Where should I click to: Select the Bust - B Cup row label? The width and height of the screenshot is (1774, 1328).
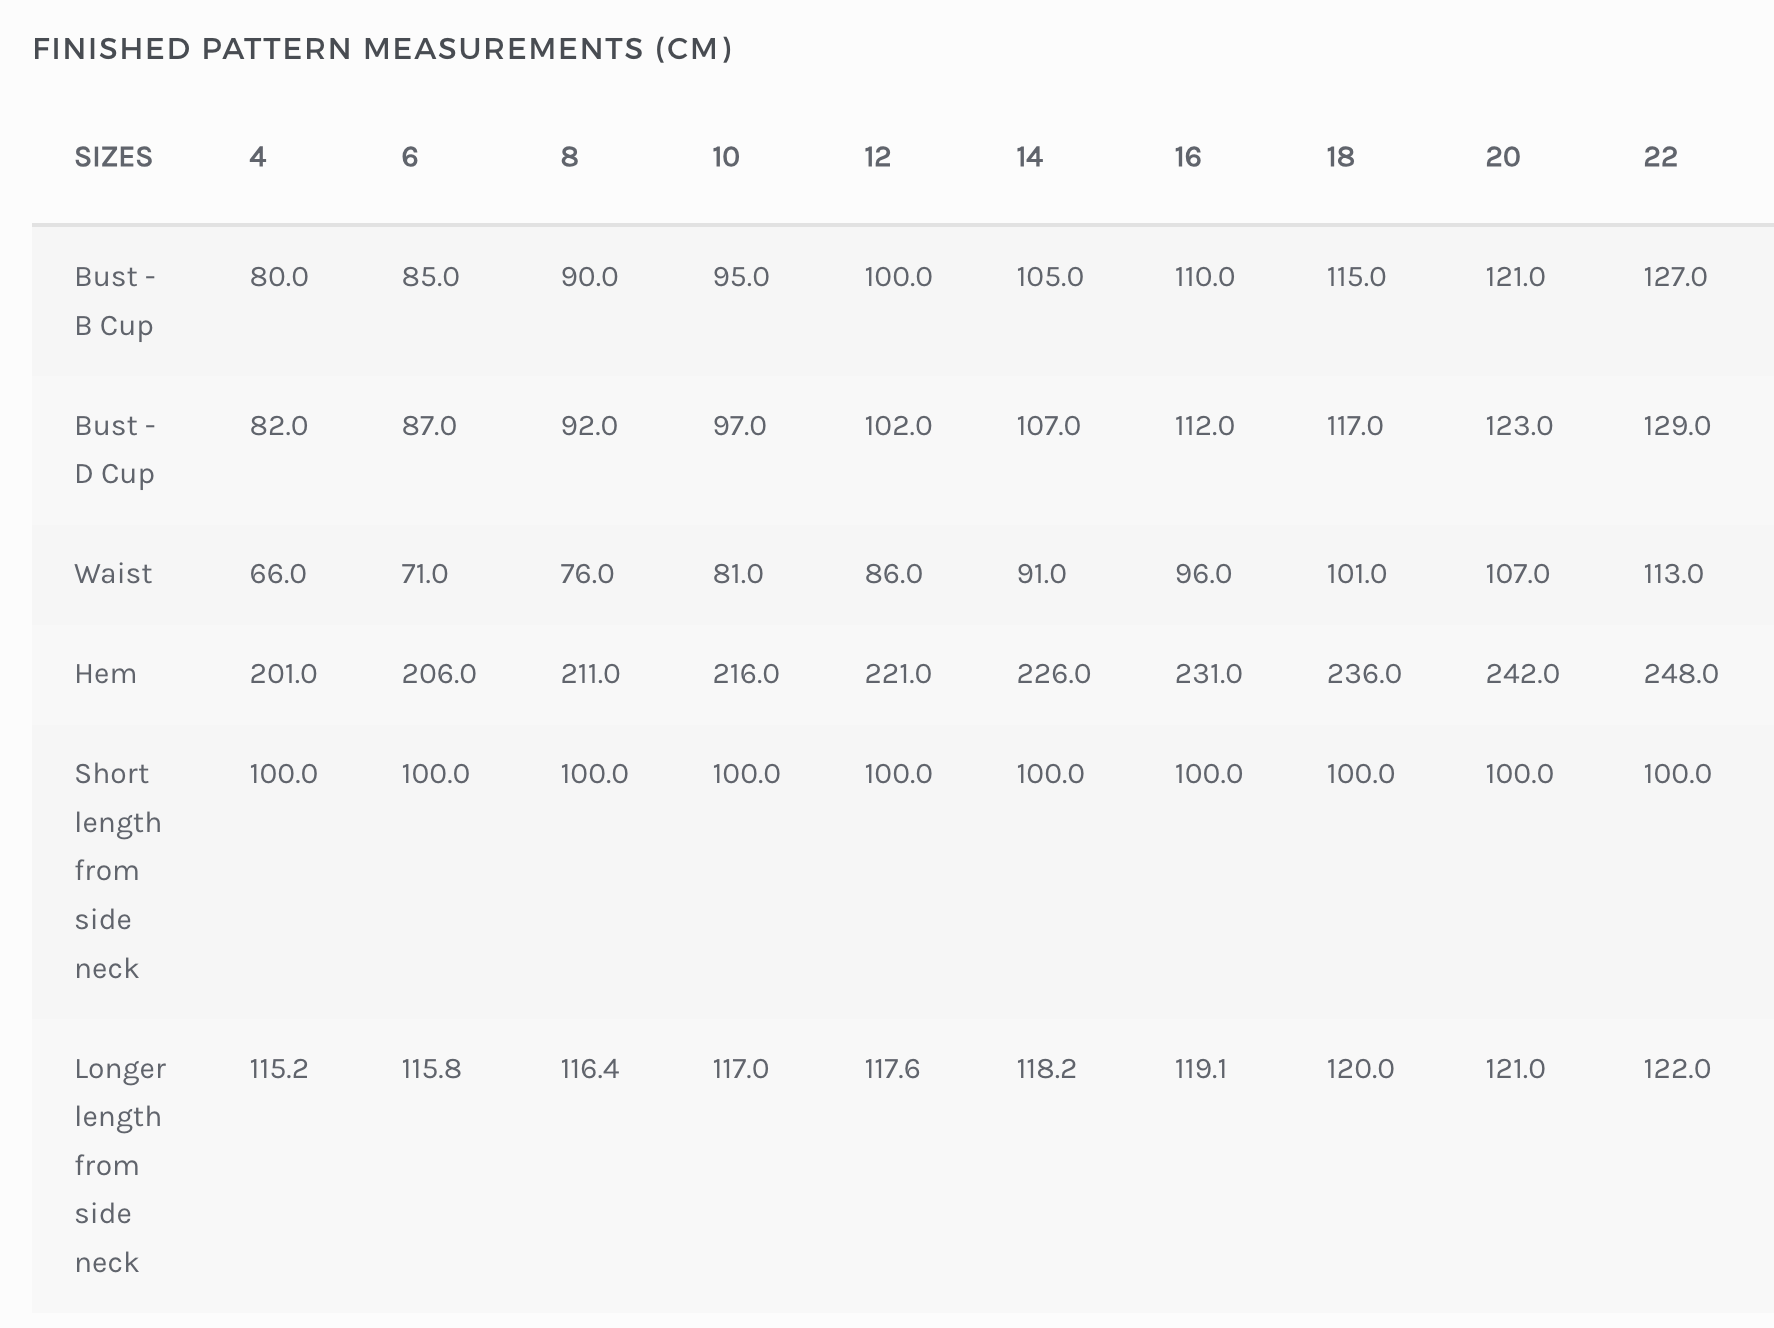[114, 301]
